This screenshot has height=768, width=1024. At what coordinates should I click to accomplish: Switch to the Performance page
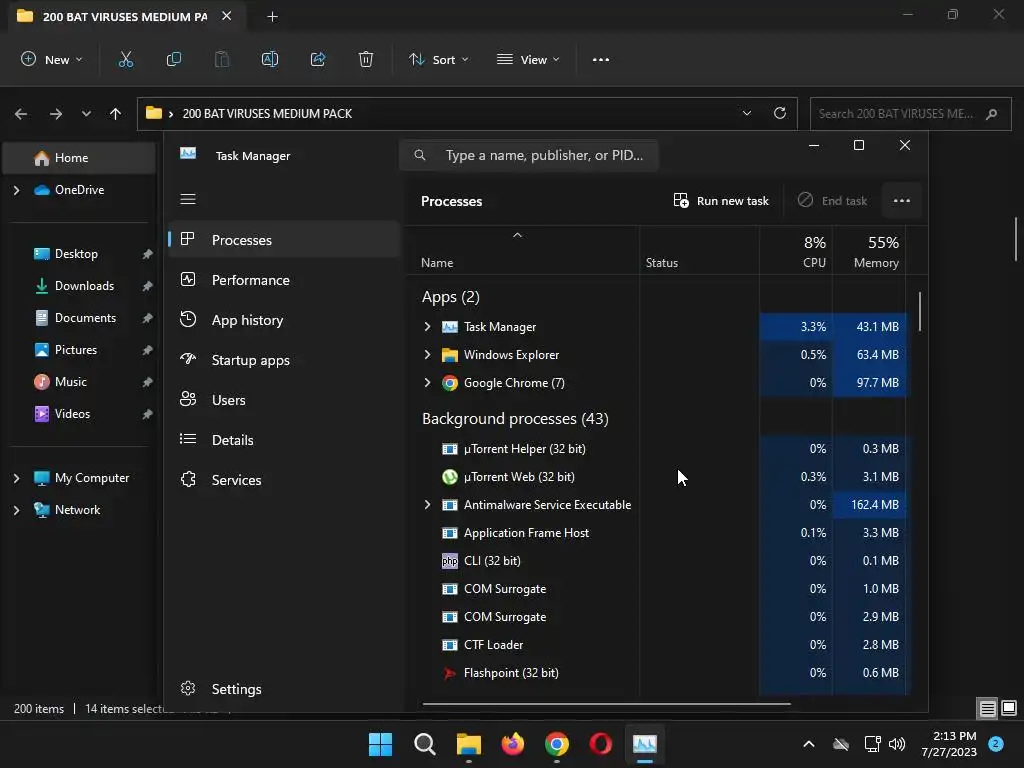pos(284,280)
